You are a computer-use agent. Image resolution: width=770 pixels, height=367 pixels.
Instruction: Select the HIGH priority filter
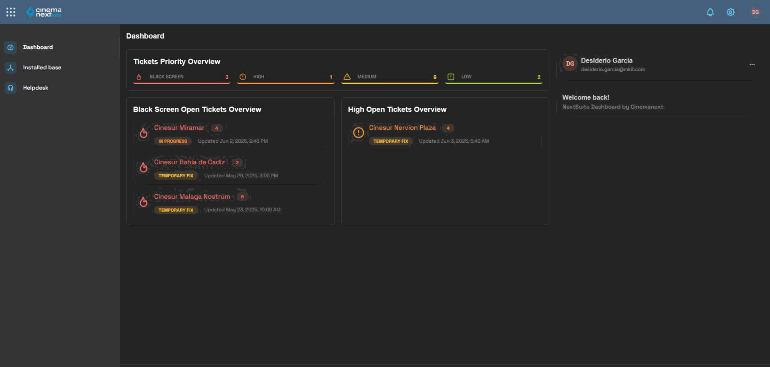tap(286, 78)
